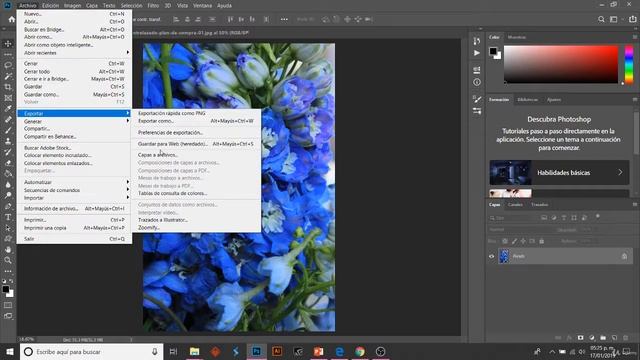
Task: Click the Windows taskbar search box
Action: (91, 352)
